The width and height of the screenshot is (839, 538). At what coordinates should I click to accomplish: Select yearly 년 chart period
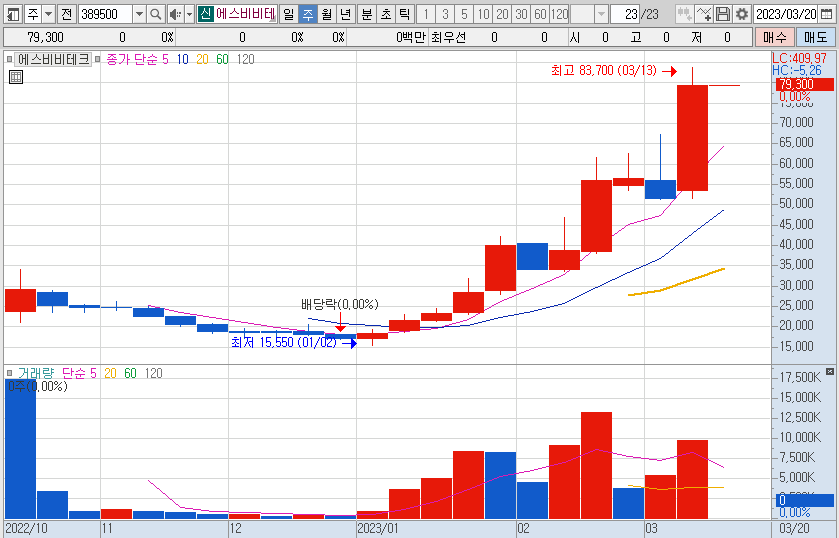pyautogui.click(x=346, y=14)
